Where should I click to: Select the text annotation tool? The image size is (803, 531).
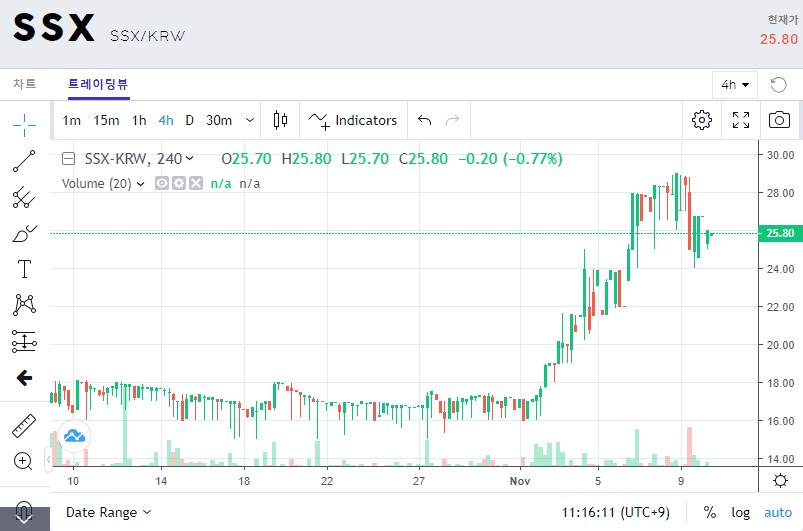coord(24,269)
